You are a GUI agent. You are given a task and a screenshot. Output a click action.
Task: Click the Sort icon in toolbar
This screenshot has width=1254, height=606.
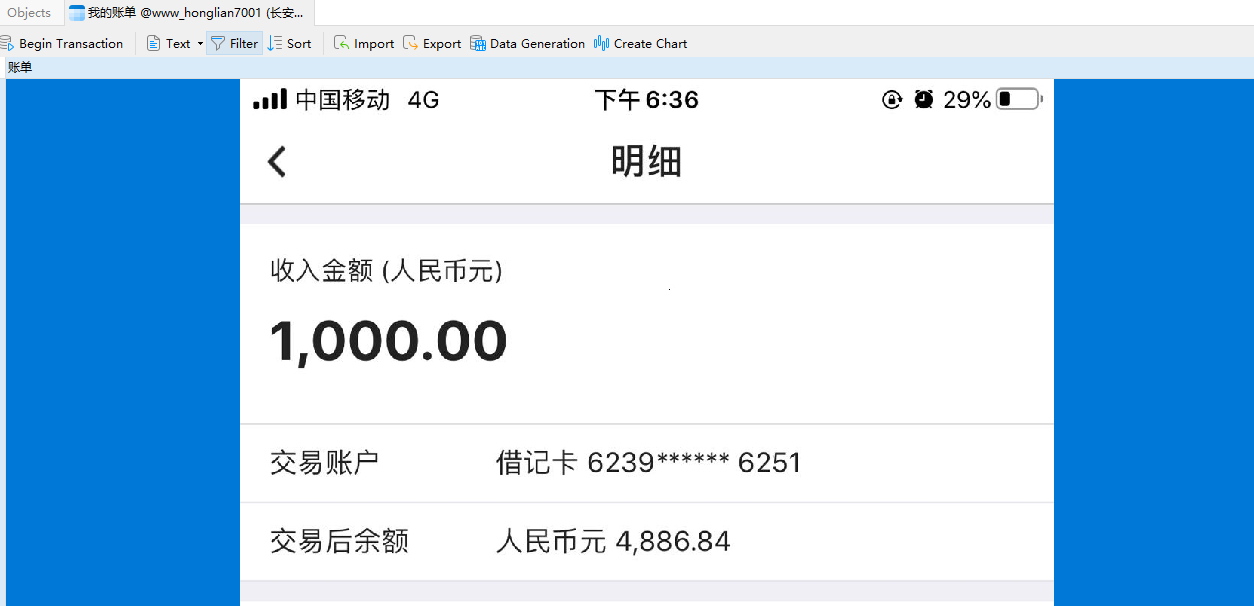point(276,43)
